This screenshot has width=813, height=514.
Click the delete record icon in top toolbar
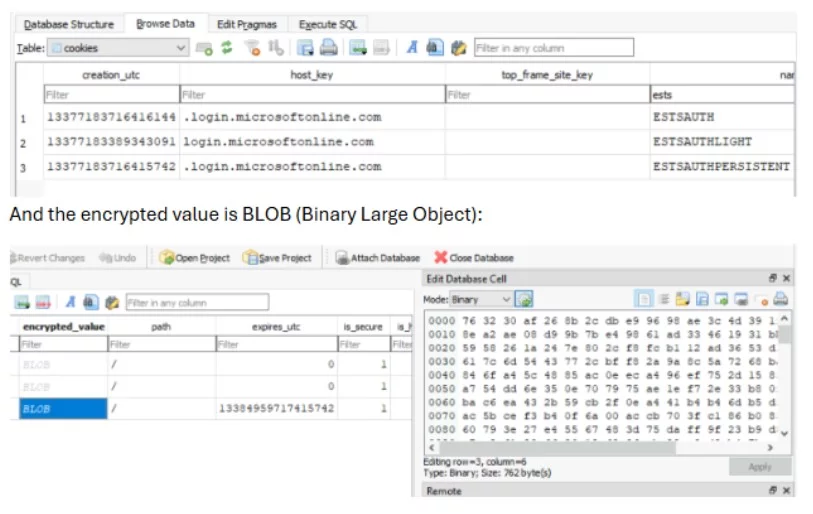point(379,48)
